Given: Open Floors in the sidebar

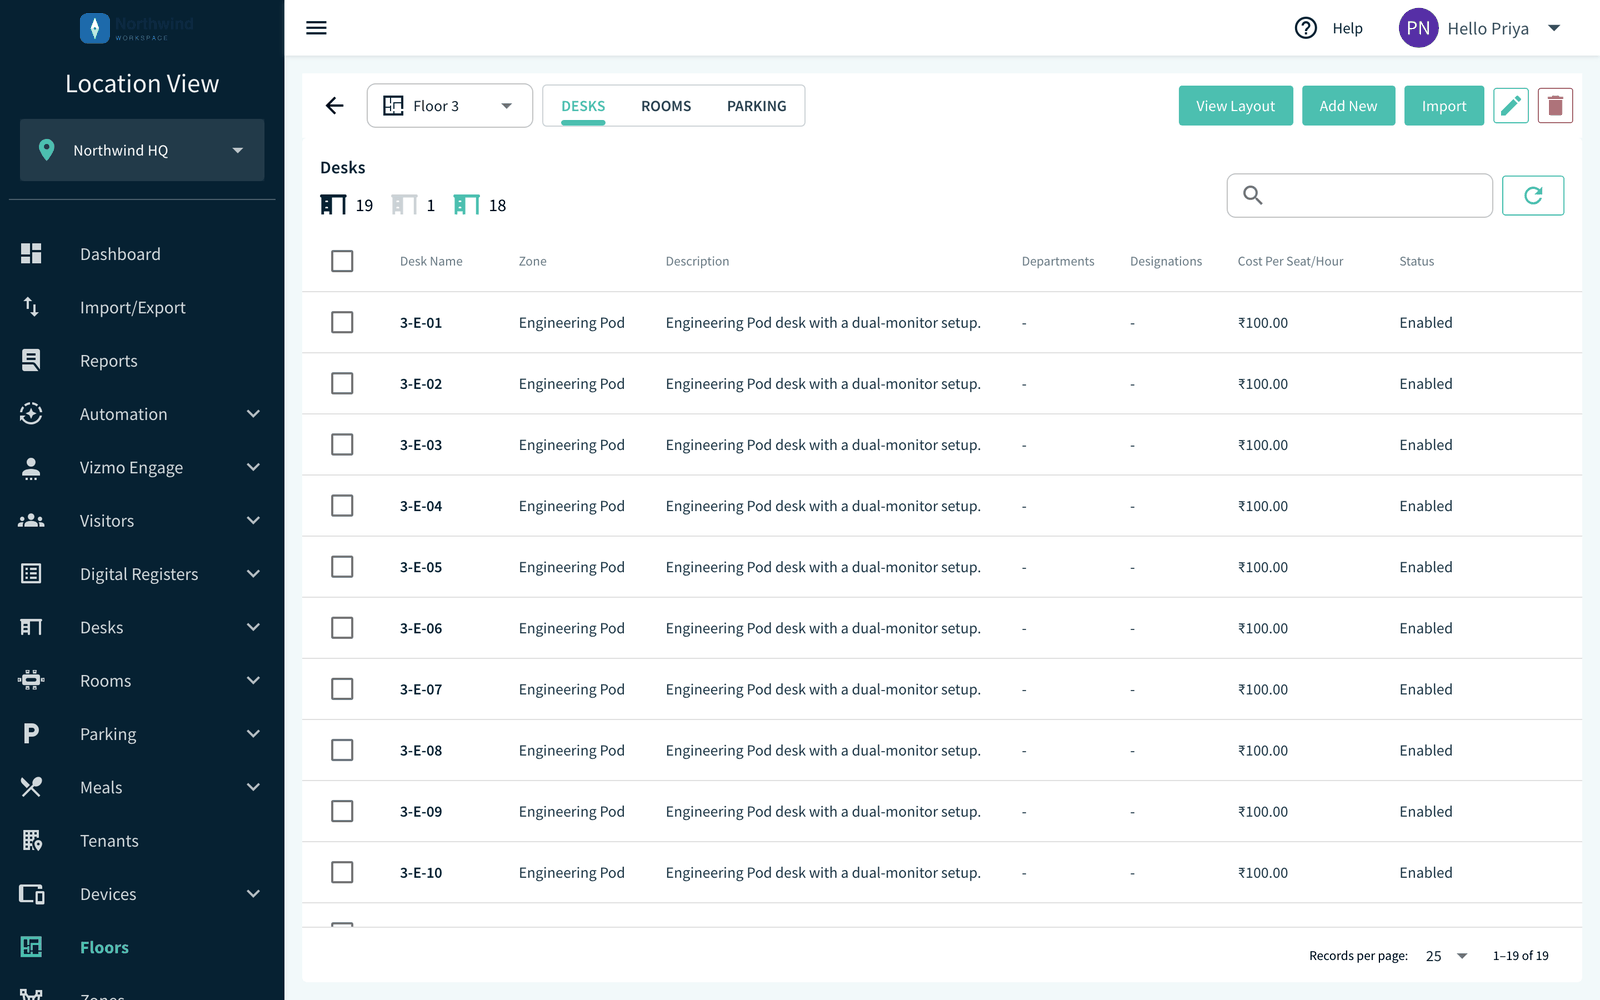Looking at the screenshot, I should pyautogui.click(x=142, y=947).
